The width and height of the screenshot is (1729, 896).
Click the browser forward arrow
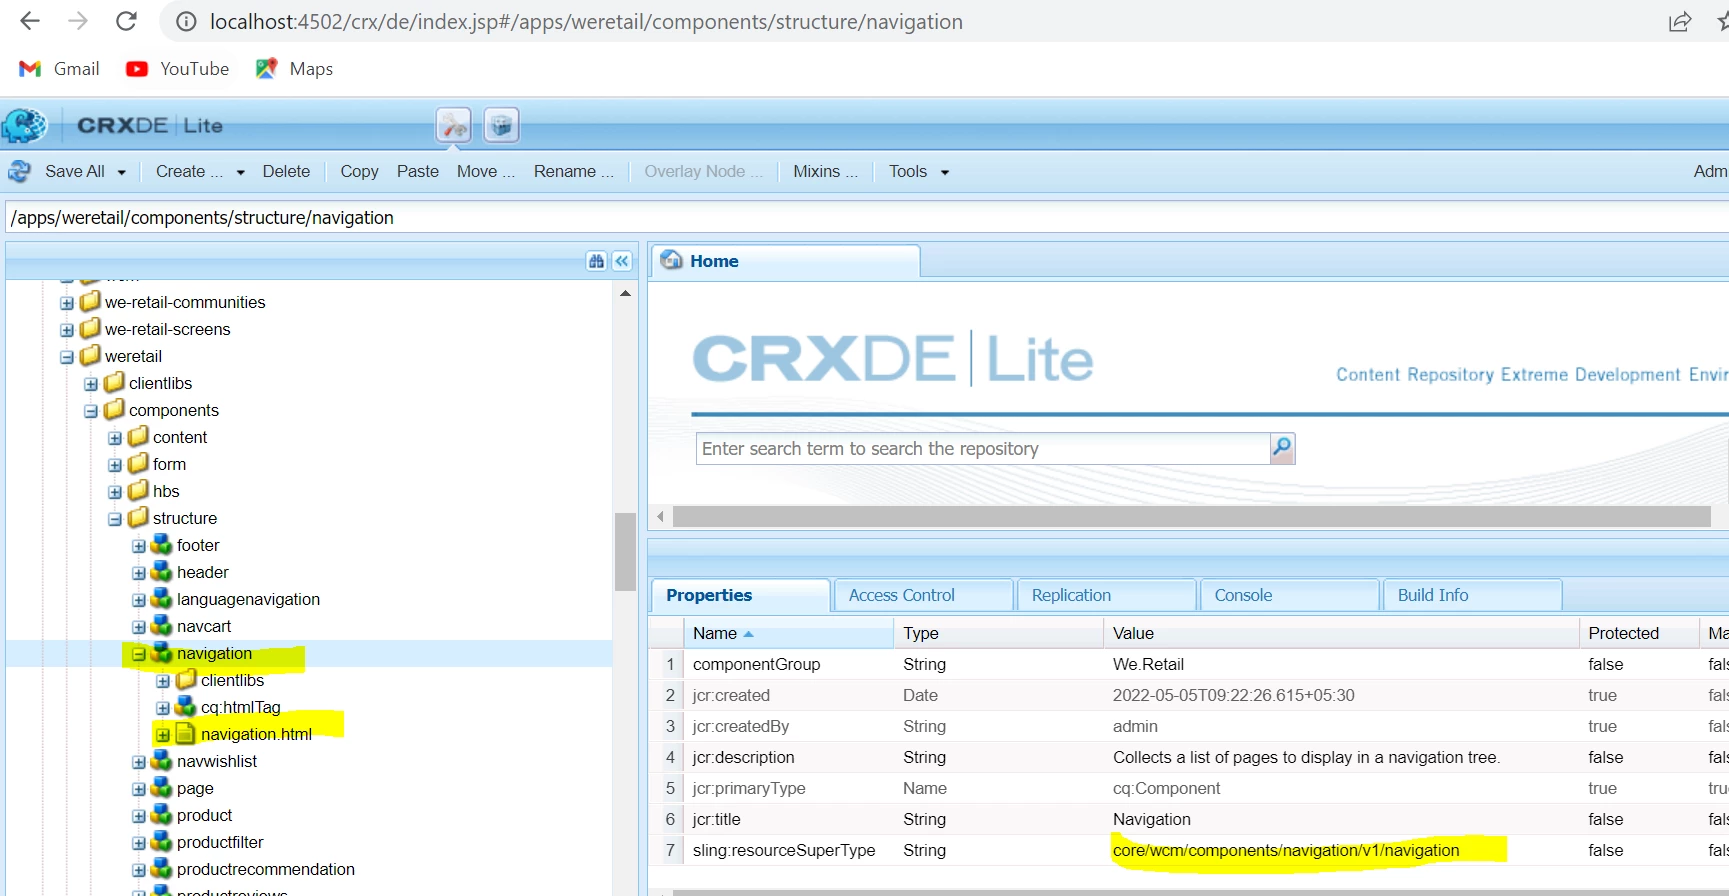point(78,21)
